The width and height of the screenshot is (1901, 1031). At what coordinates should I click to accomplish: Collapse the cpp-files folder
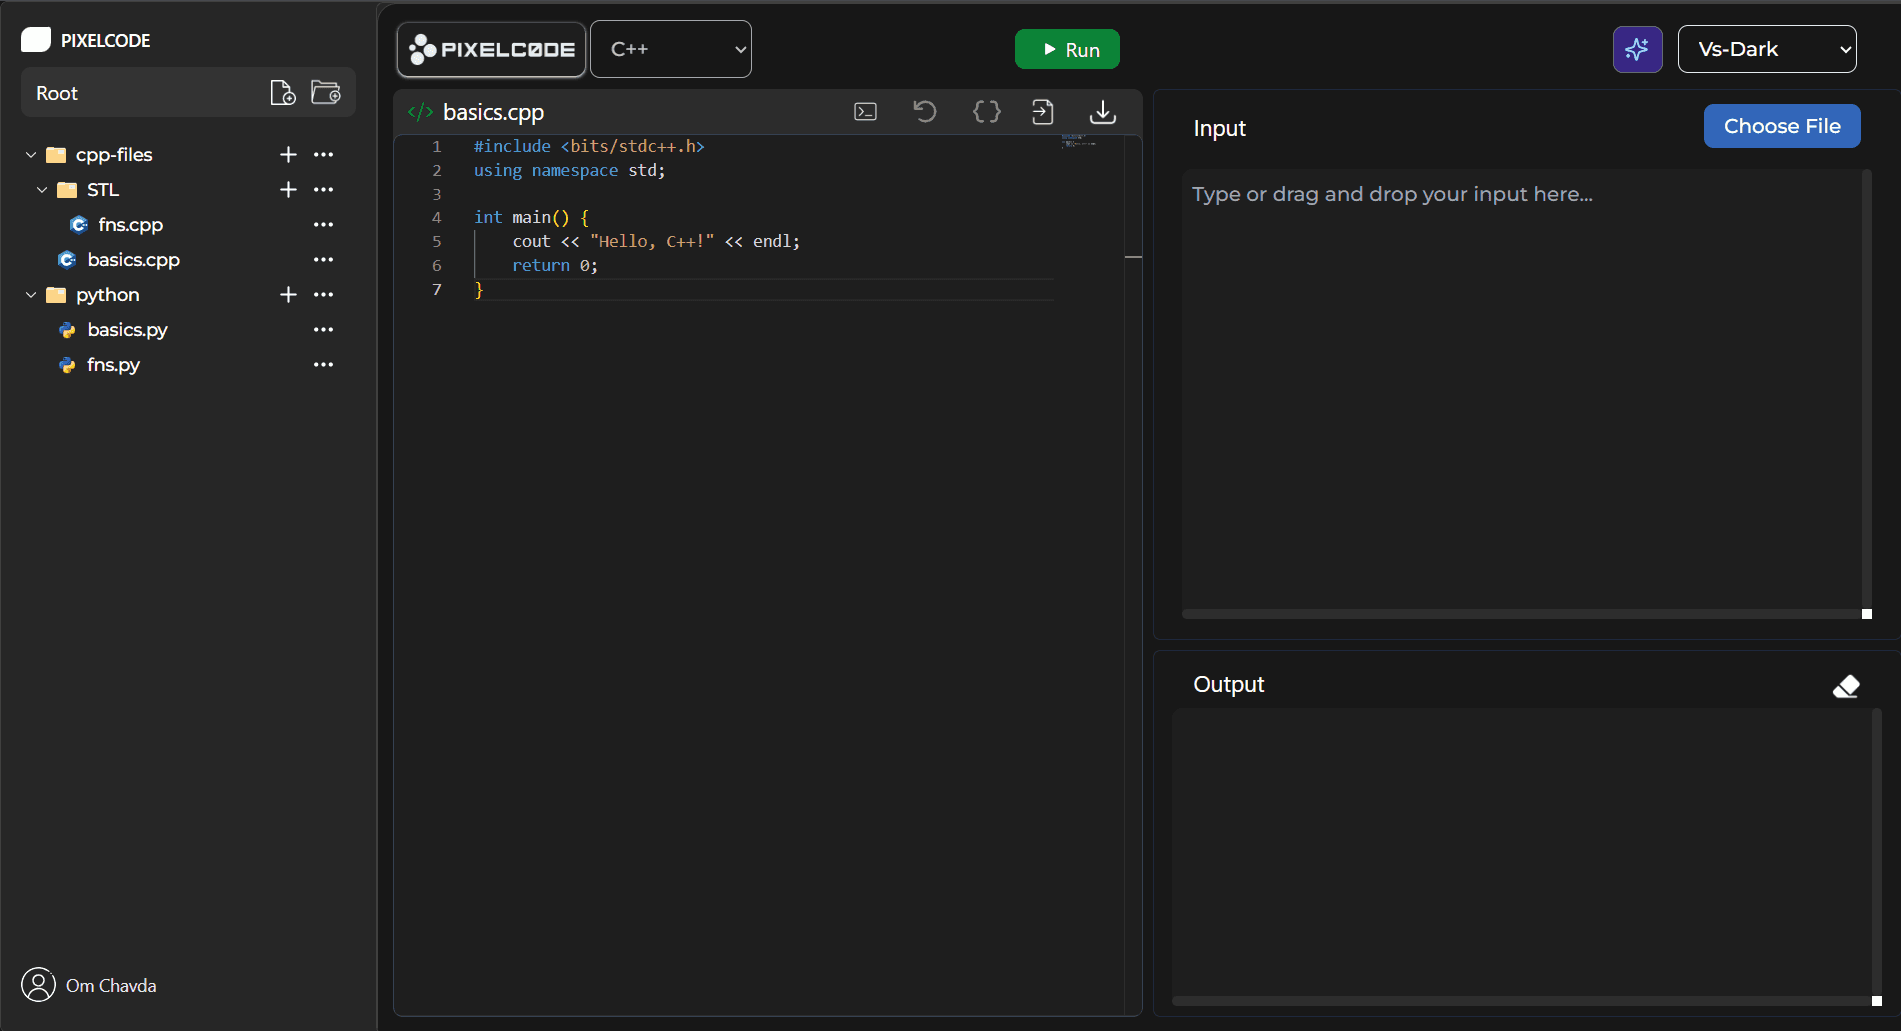[x=31, y=155]
